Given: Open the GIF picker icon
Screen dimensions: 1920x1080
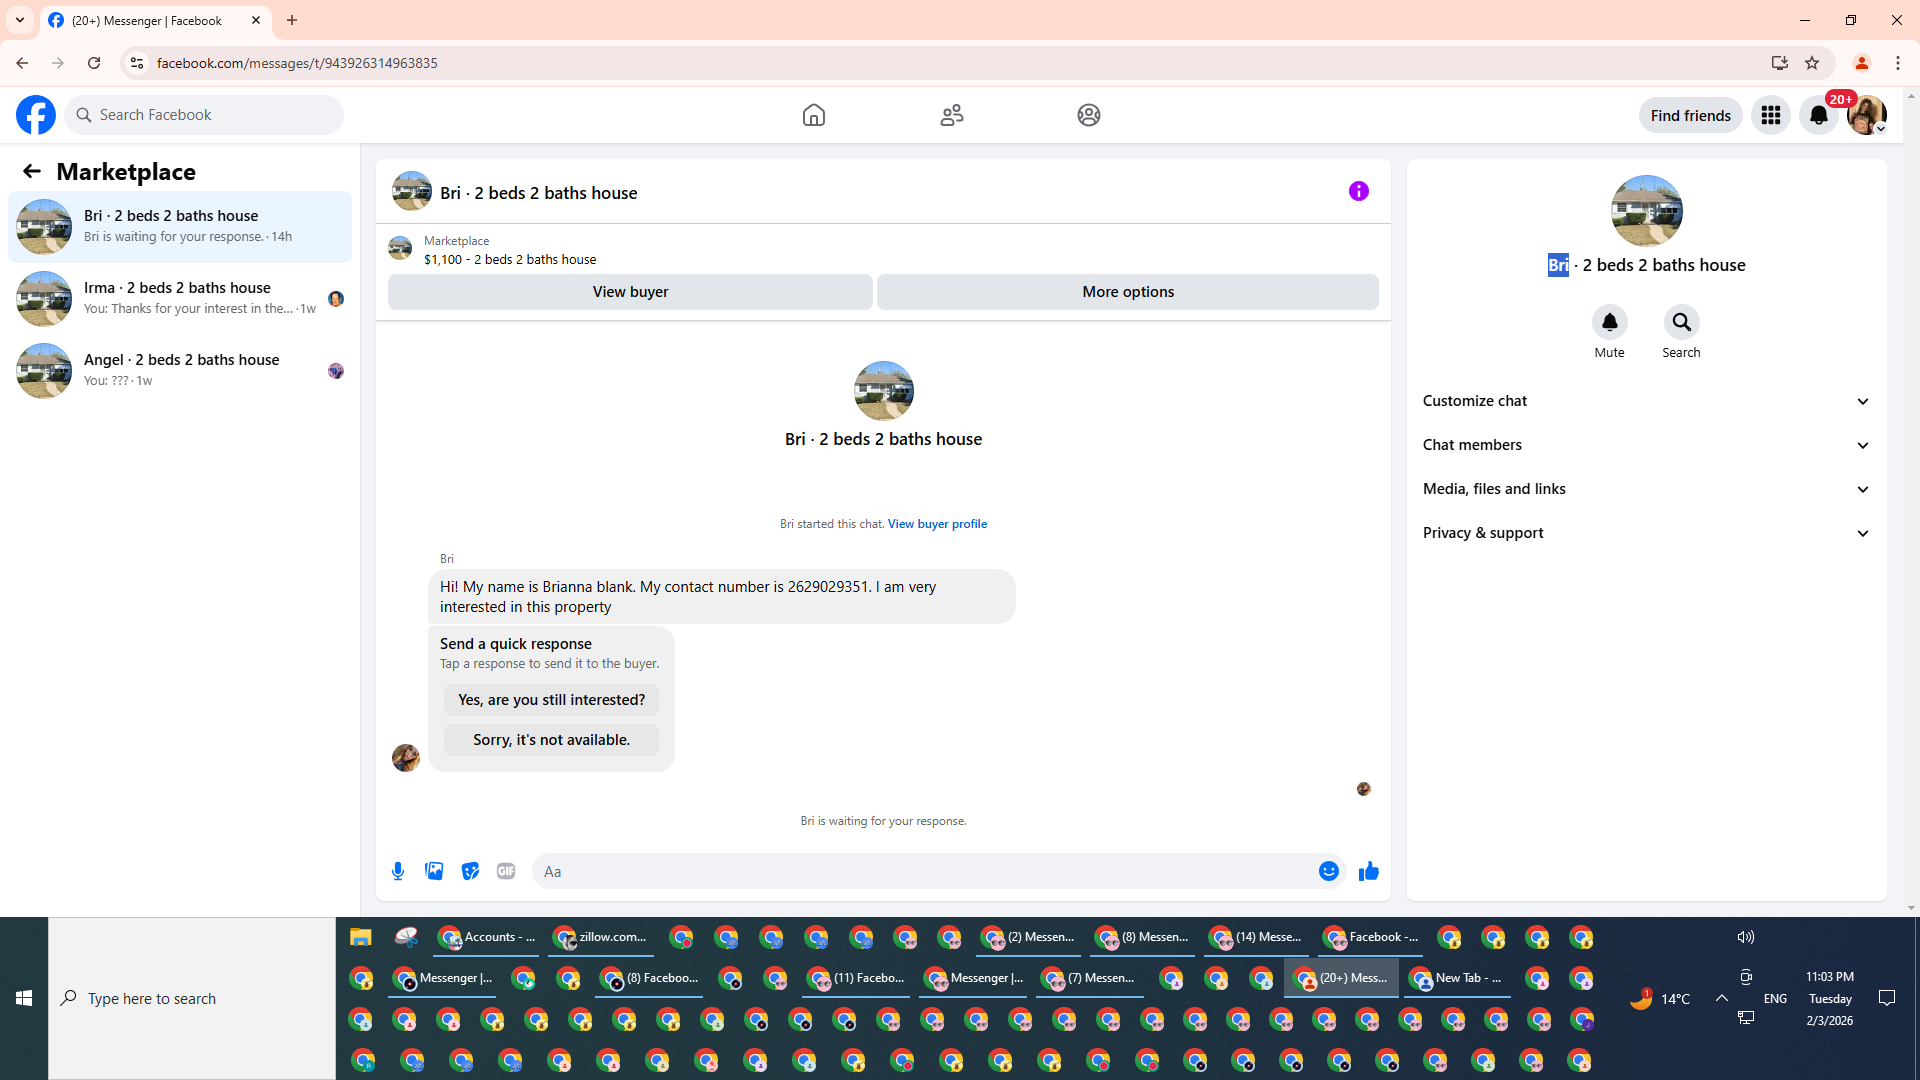Looking at the screenshot, I should (x=506, y=871).
